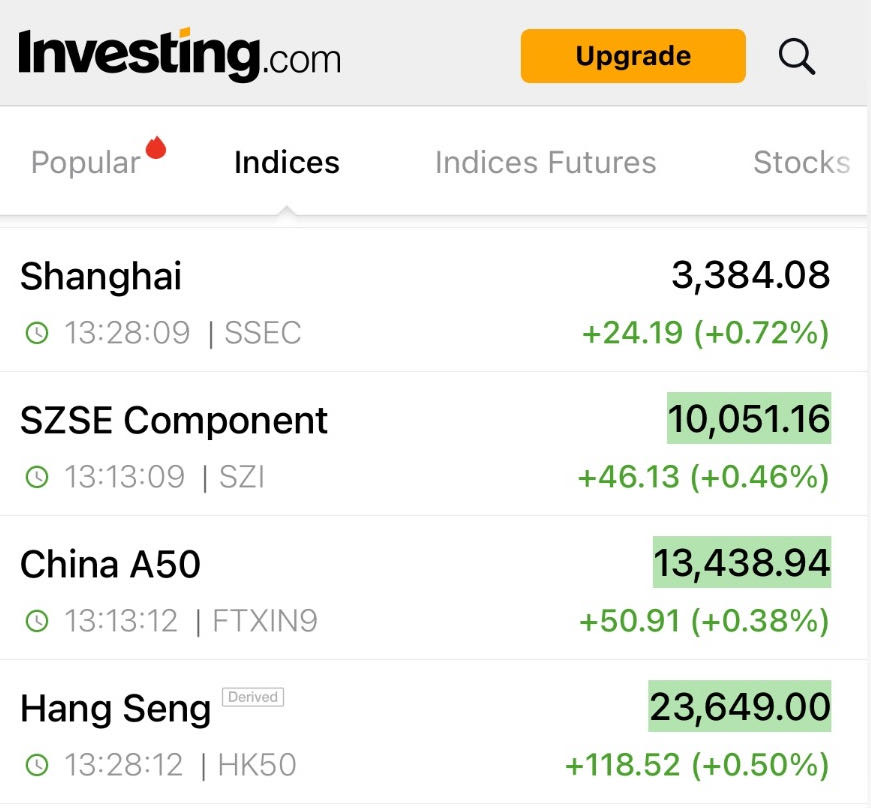Screen dimensions: 871x808
Task: Click the clock icon in Hang Seng row
Action: pyautogui.click(x=37, y=766)
